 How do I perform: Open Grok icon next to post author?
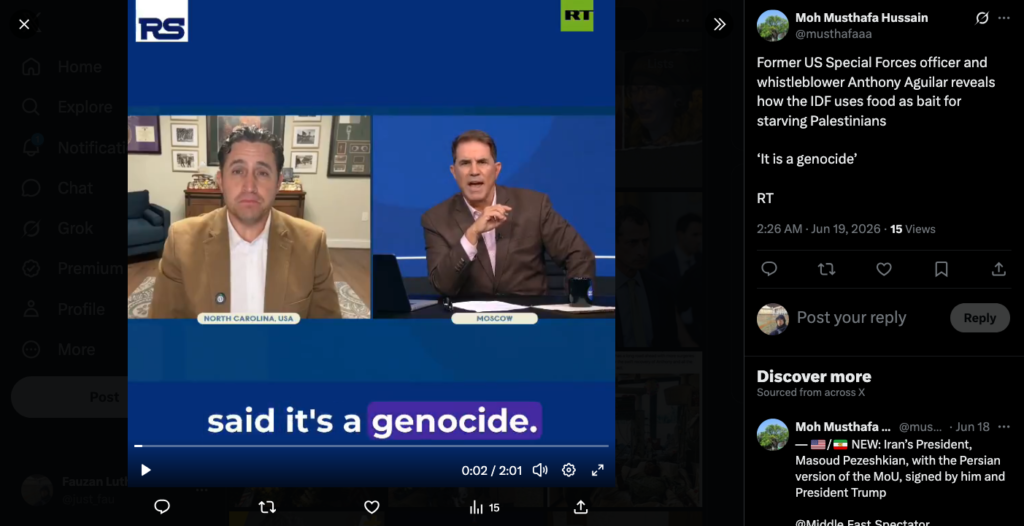coord(982,18)
